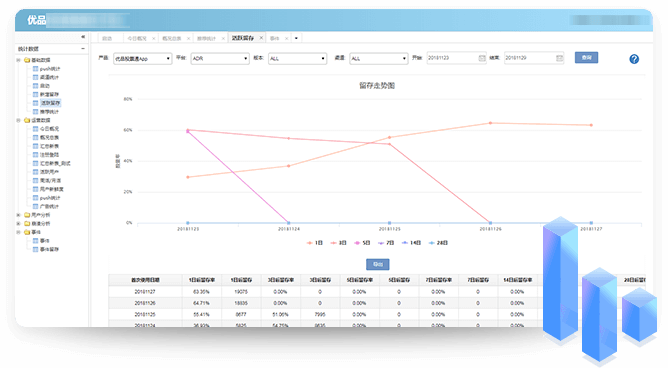The height and width of the screenshot is (368, 668).
Task: Close the active 活跃留存 tab
Action: (x=261, y=38)
